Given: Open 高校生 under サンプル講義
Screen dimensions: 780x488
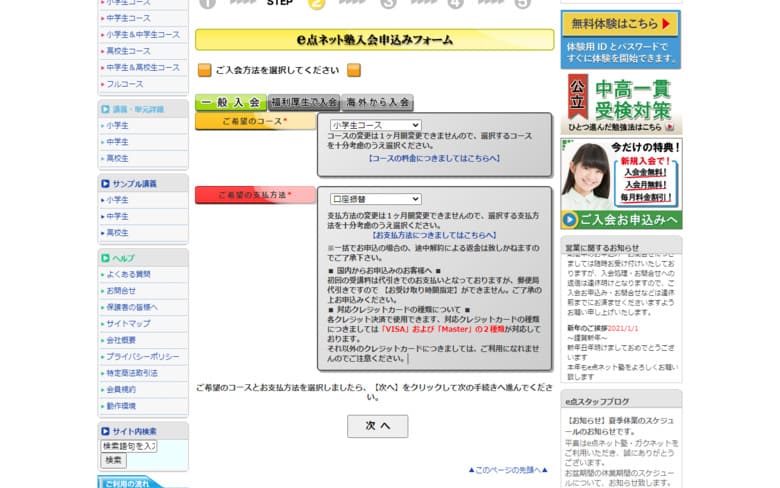Looking at the screenshot, I should coord(117,233).
